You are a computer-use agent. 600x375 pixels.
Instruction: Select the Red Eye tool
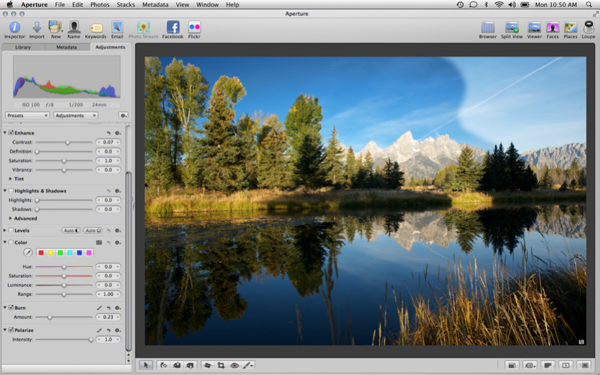pyautogui.click(x=235, y=365)
